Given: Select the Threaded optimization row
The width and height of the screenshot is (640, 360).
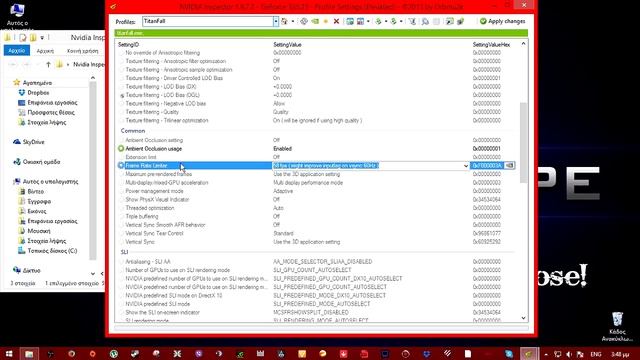Looking at the screenshot, I should [x=316, y=208].
